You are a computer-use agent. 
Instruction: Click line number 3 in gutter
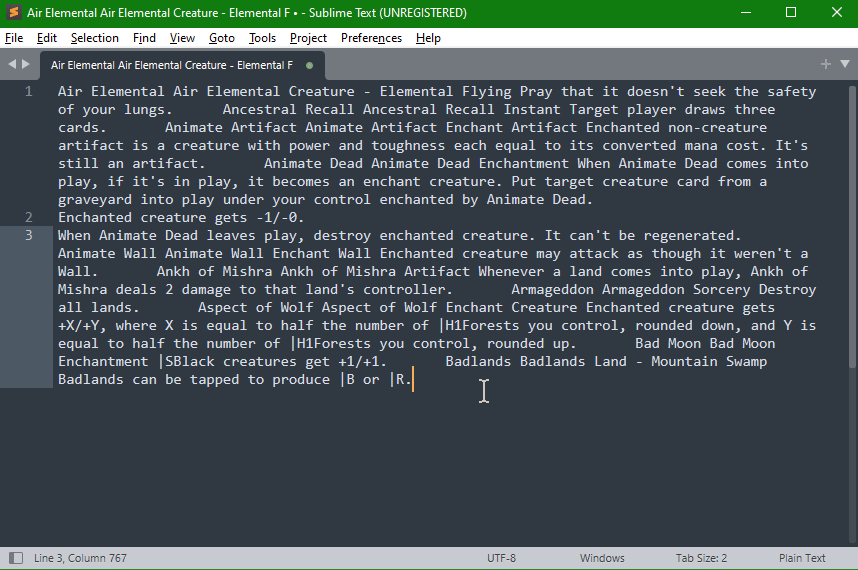pos(28,235)
